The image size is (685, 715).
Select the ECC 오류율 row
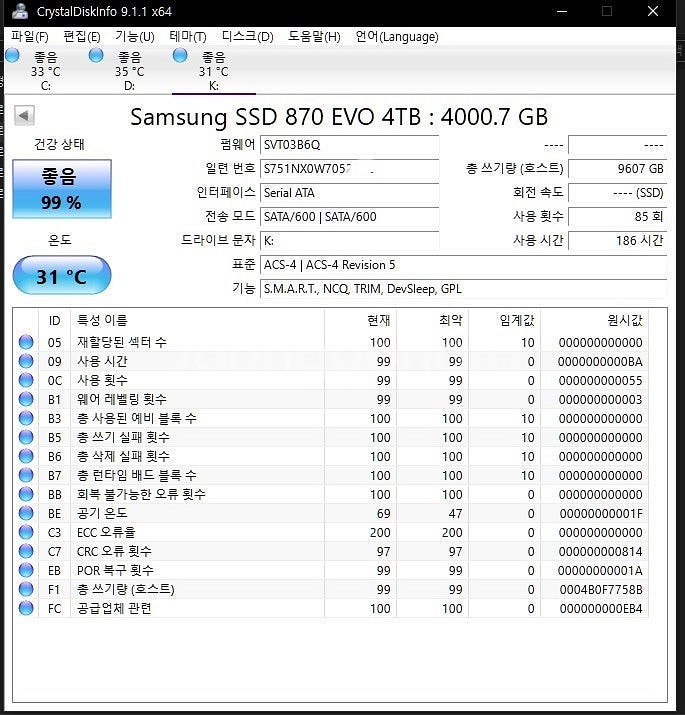[x=331, y=532]
